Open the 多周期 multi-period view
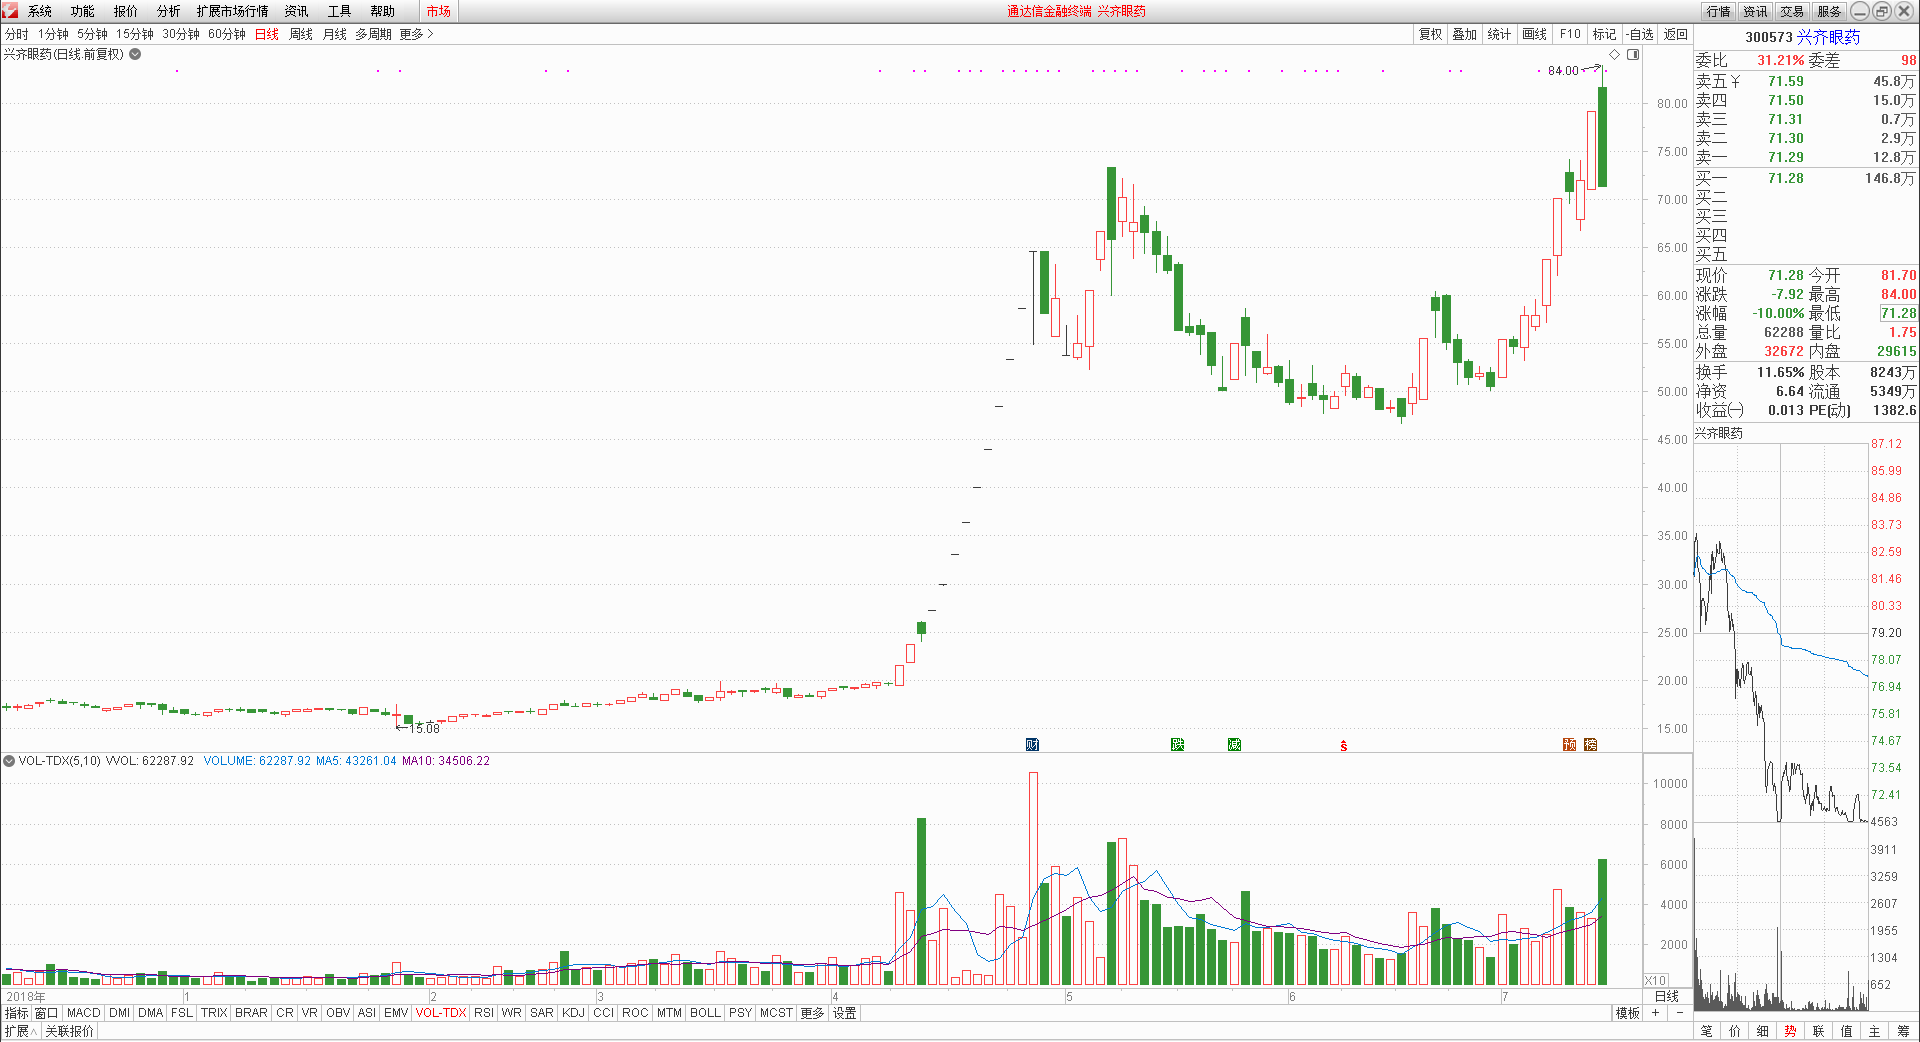This screenshot has height=1042, width=1920. click(373, 34)
